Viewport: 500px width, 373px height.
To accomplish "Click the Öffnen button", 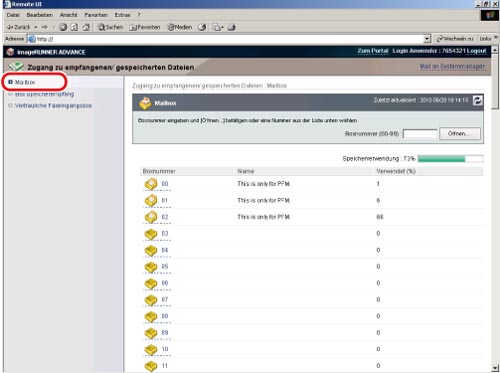I will 460,134.
